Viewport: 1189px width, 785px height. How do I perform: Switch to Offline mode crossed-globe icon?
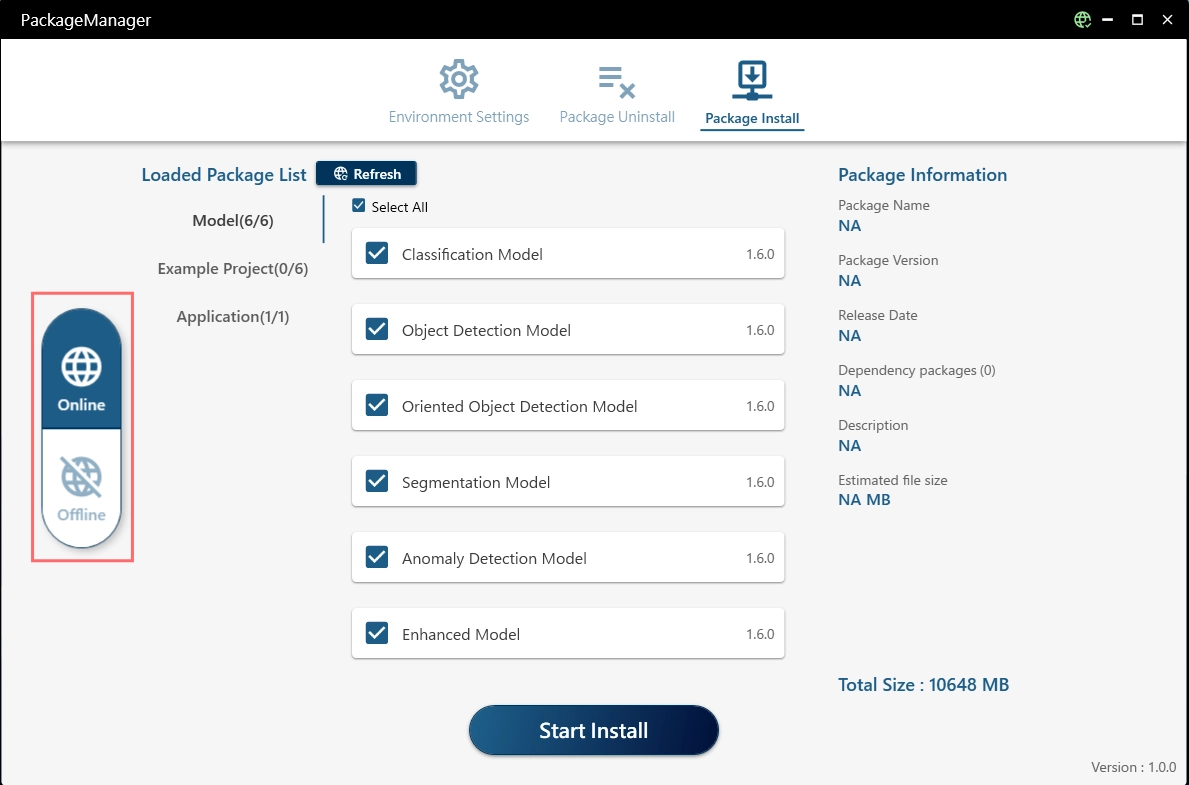[x=81, y=476]
